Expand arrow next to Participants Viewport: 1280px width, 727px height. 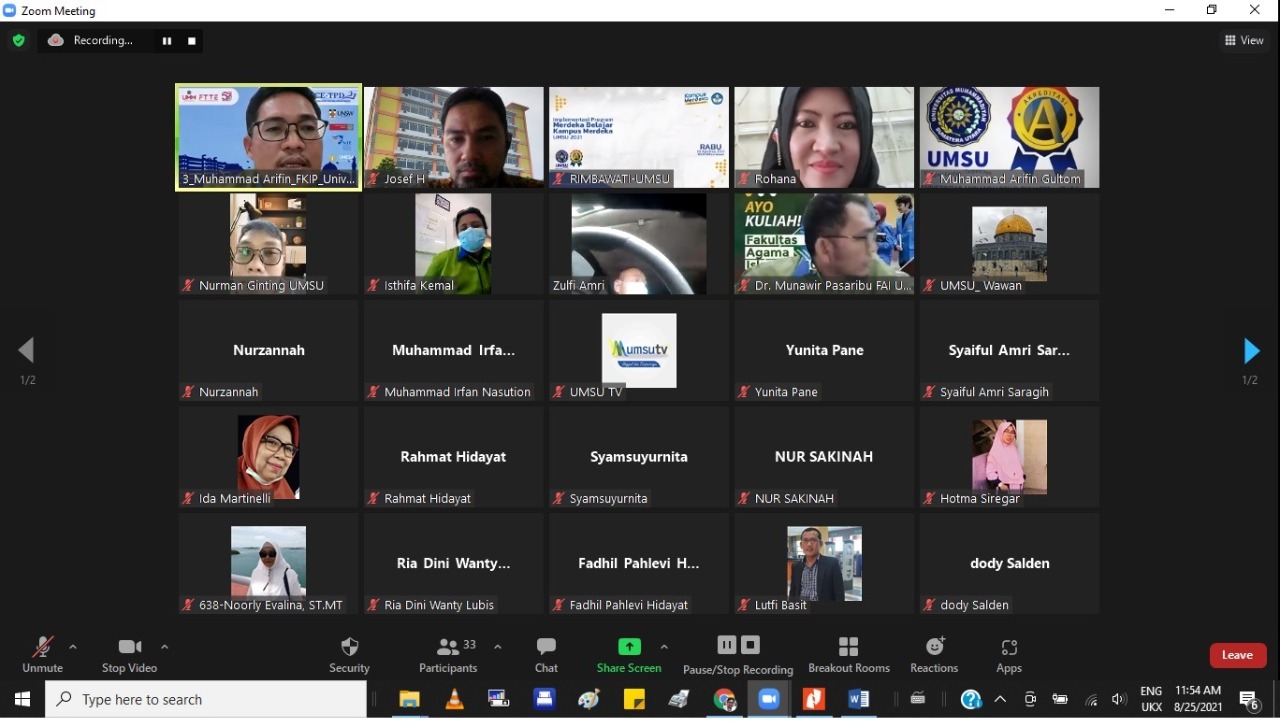click(498, 647)
